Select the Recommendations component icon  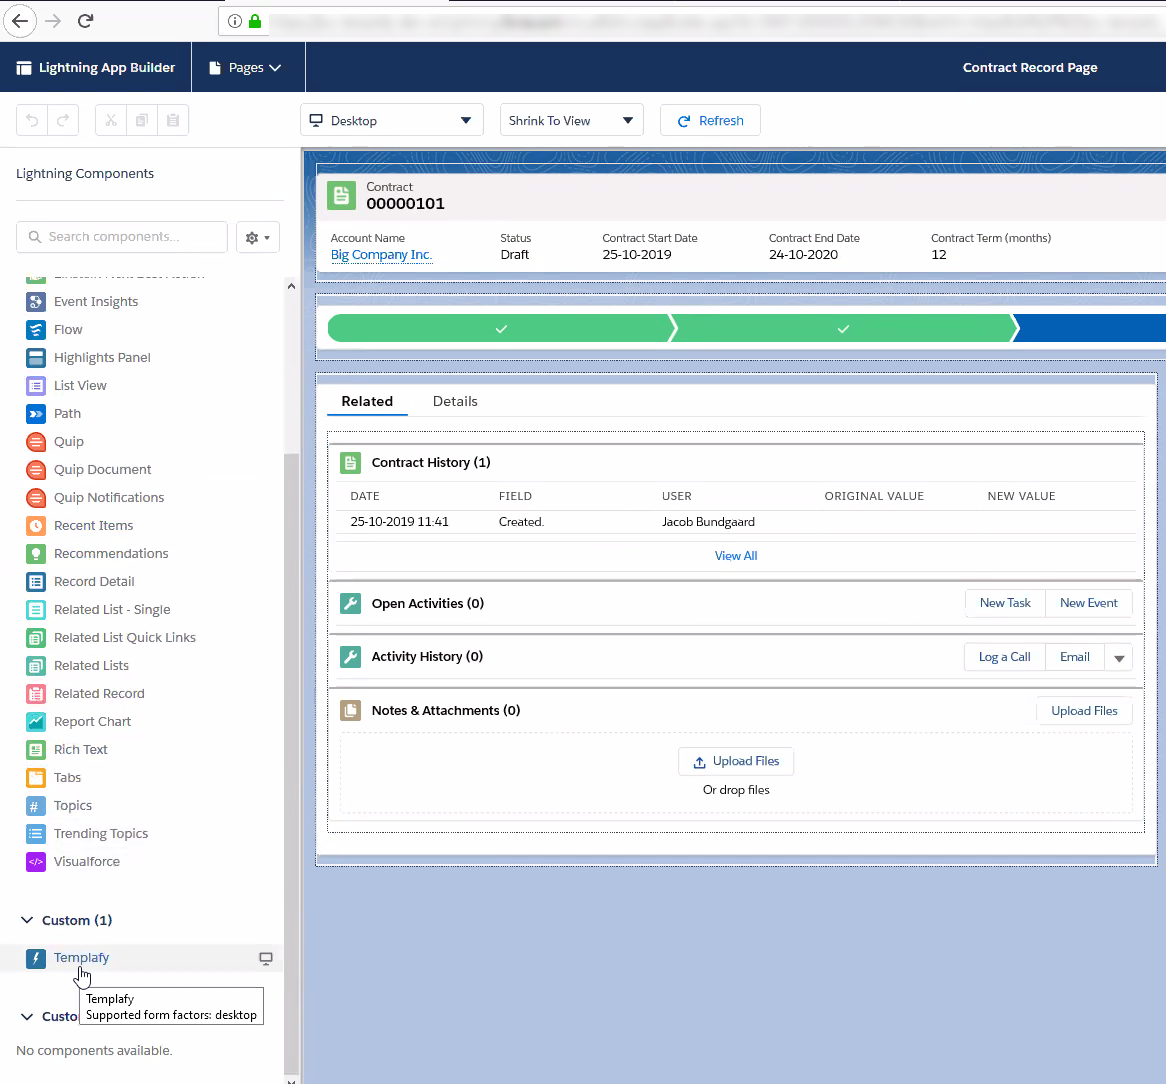[36, 554]
